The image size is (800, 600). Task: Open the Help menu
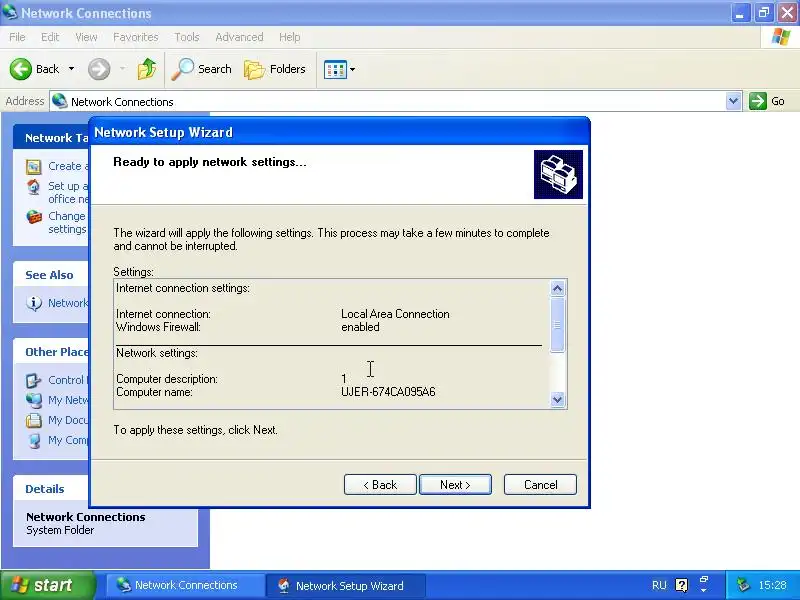coord(289,37)
